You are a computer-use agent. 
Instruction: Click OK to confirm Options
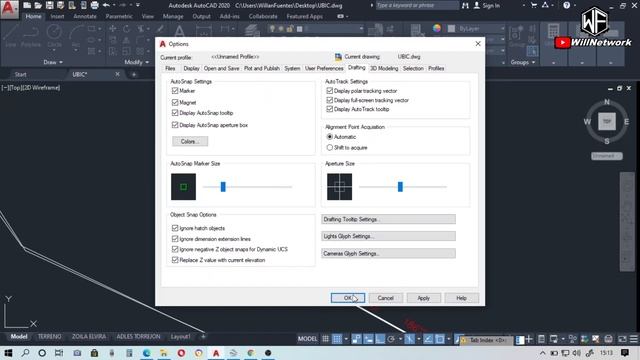(348, 298)
